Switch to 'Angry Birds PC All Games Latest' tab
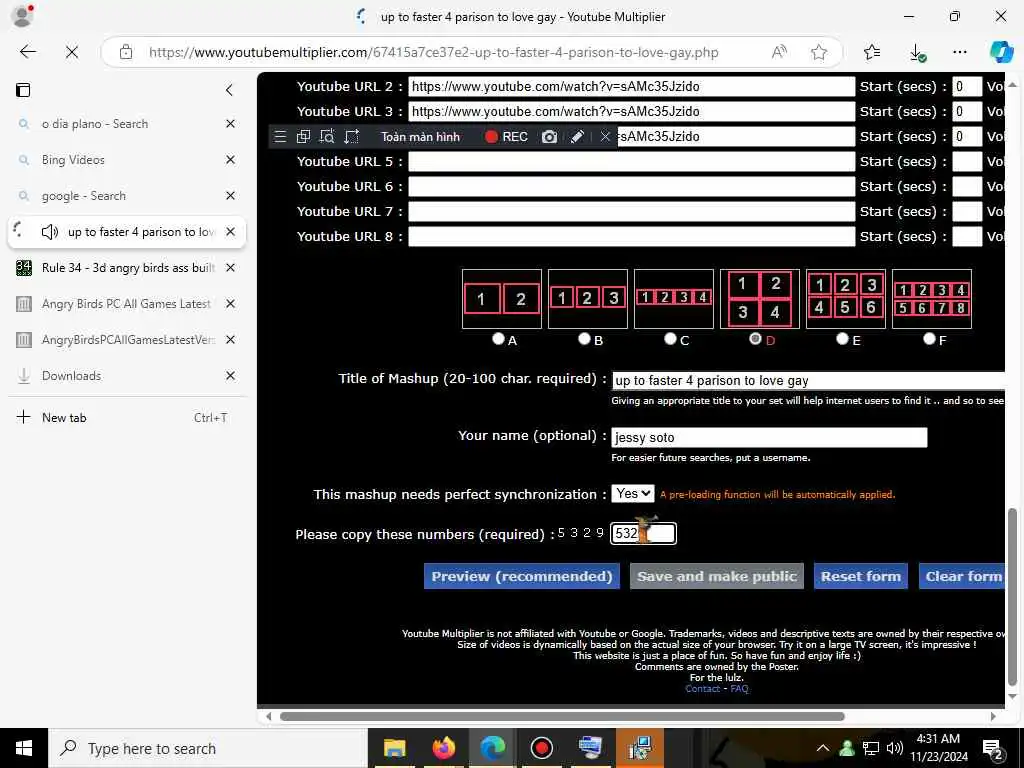Screen dimensions: 1024x768 (127, 304)
